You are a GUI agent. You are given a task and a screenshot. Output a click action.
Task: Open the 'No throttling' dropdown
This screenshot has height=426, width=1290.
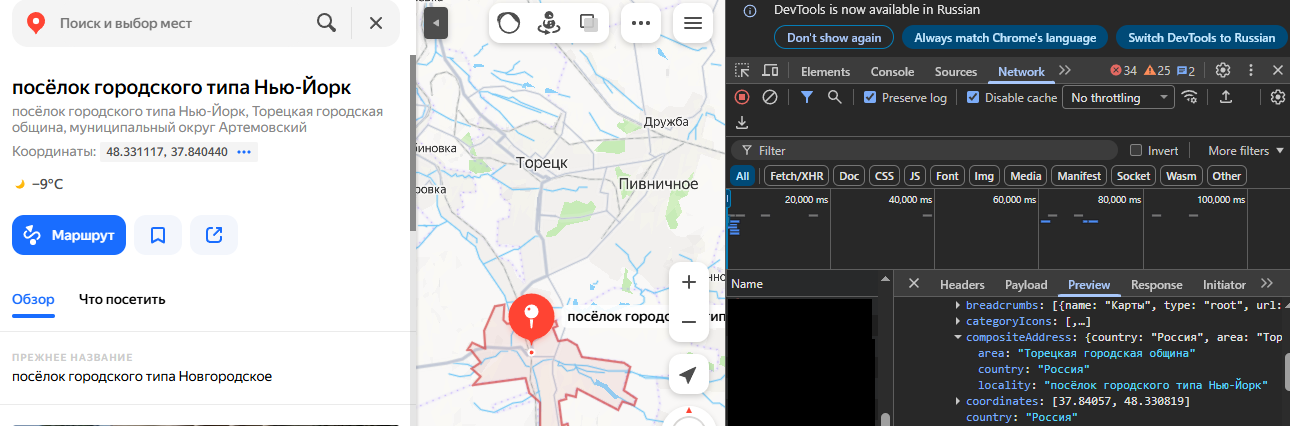(1119, 98)
